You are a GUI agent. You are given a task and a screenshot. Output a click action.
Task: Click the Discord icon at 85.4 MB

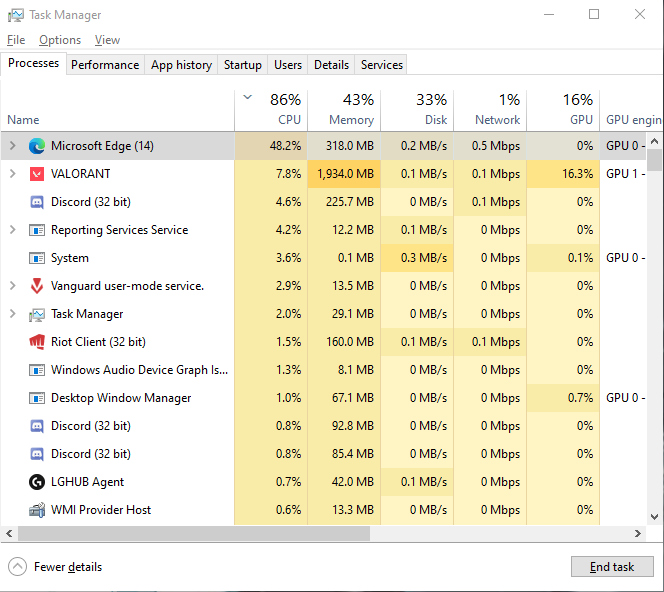tap(37, 454)
